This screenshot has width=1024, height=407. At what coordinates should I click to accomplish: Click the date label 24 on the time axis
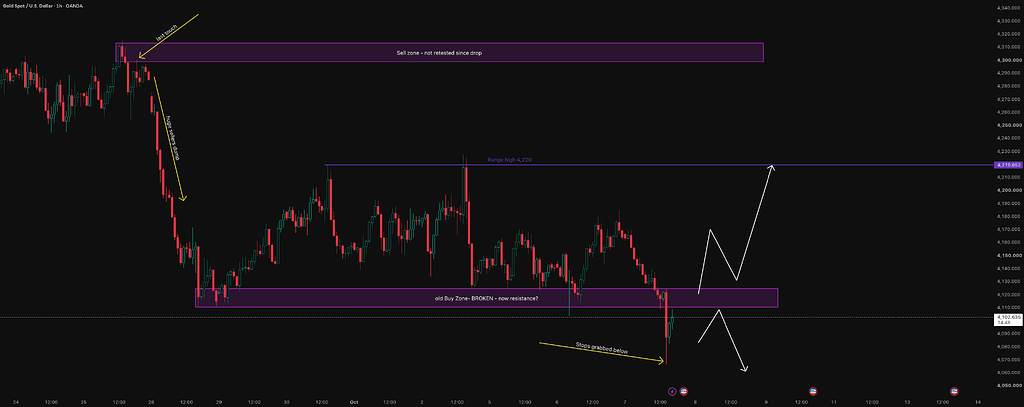pyautogui.click(x=16, y=402)
